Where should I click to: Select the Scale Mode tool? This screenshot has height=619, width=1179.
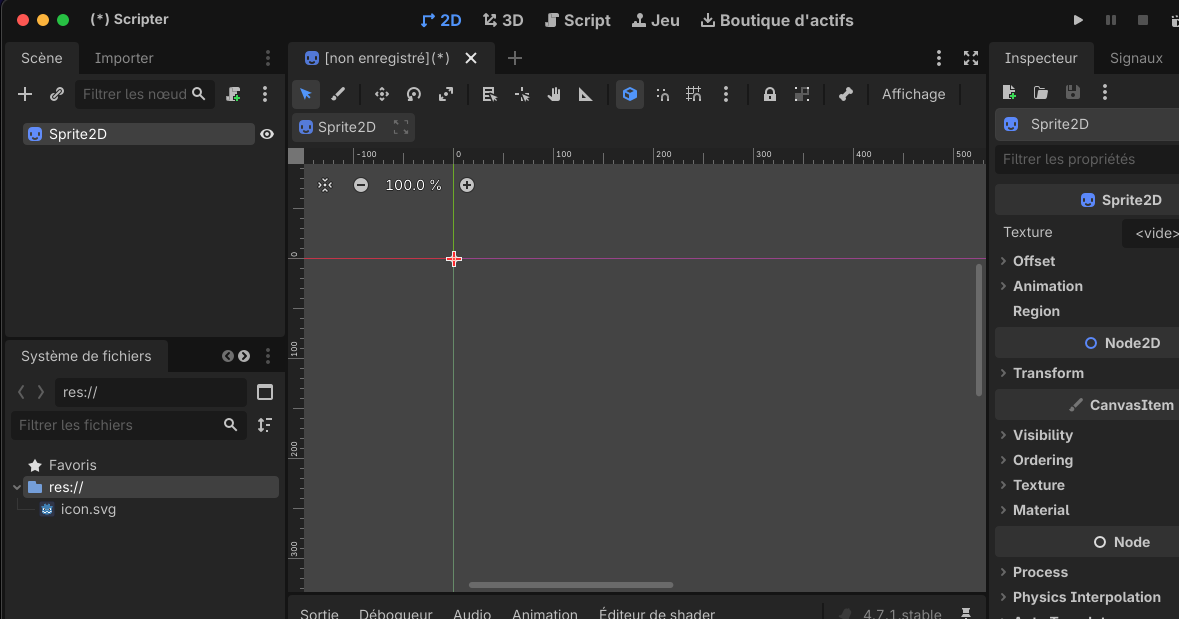446,94
